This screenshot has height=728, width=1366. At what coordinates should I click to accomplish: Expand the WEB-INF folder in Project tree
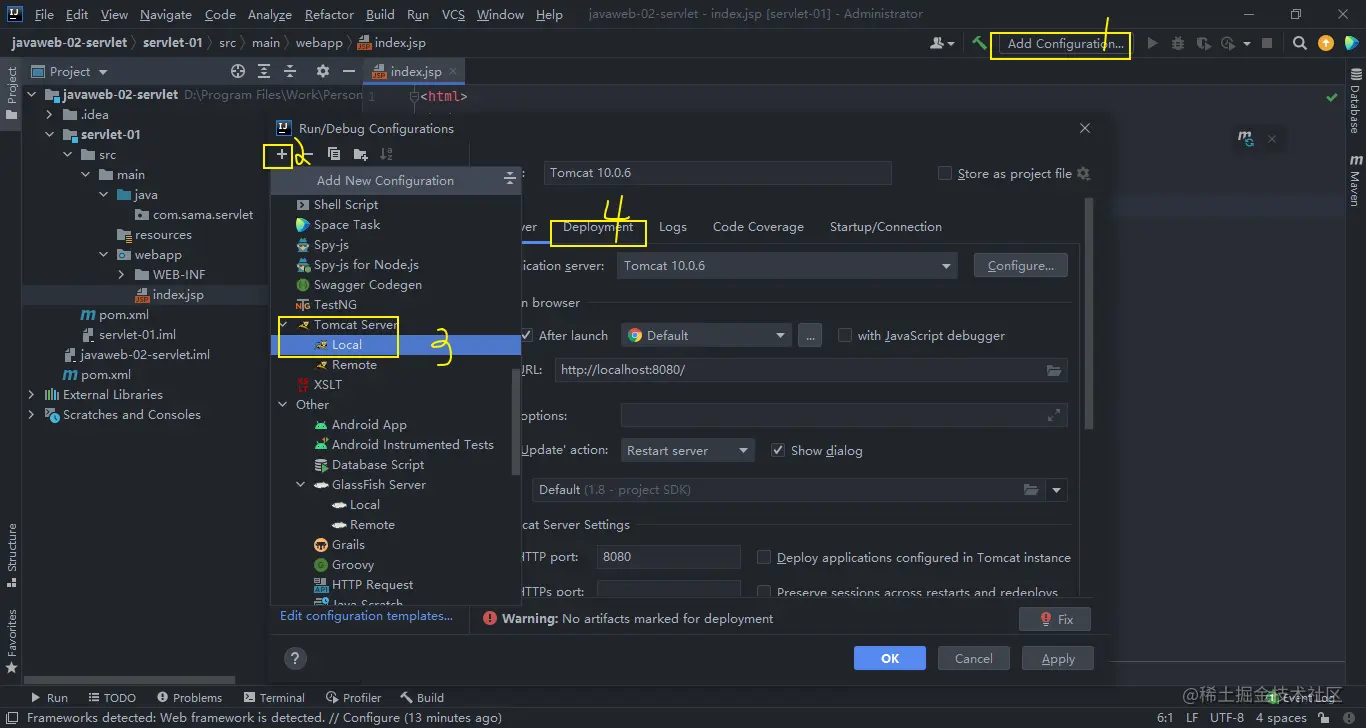(122, 275)
